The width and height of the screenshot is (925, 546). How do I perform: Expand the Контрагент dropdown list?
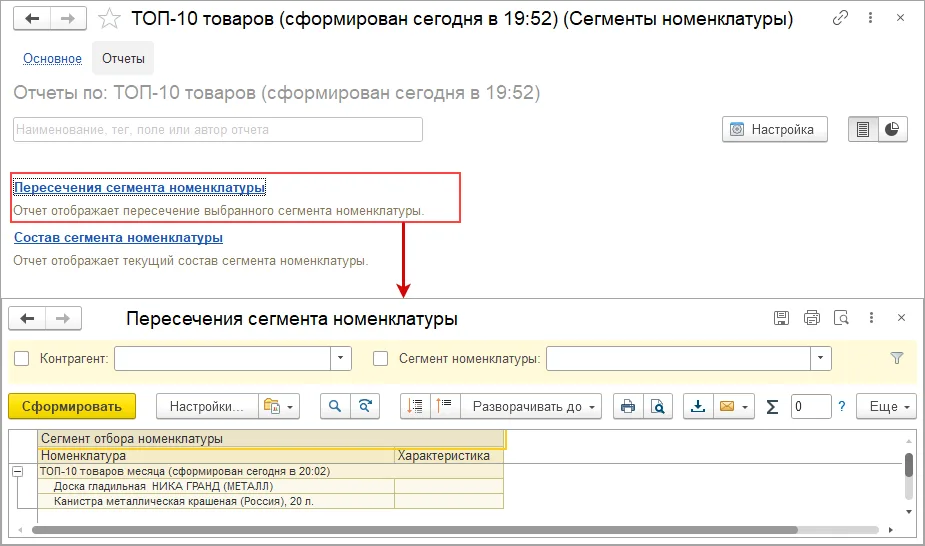click(x=340, y=358)
